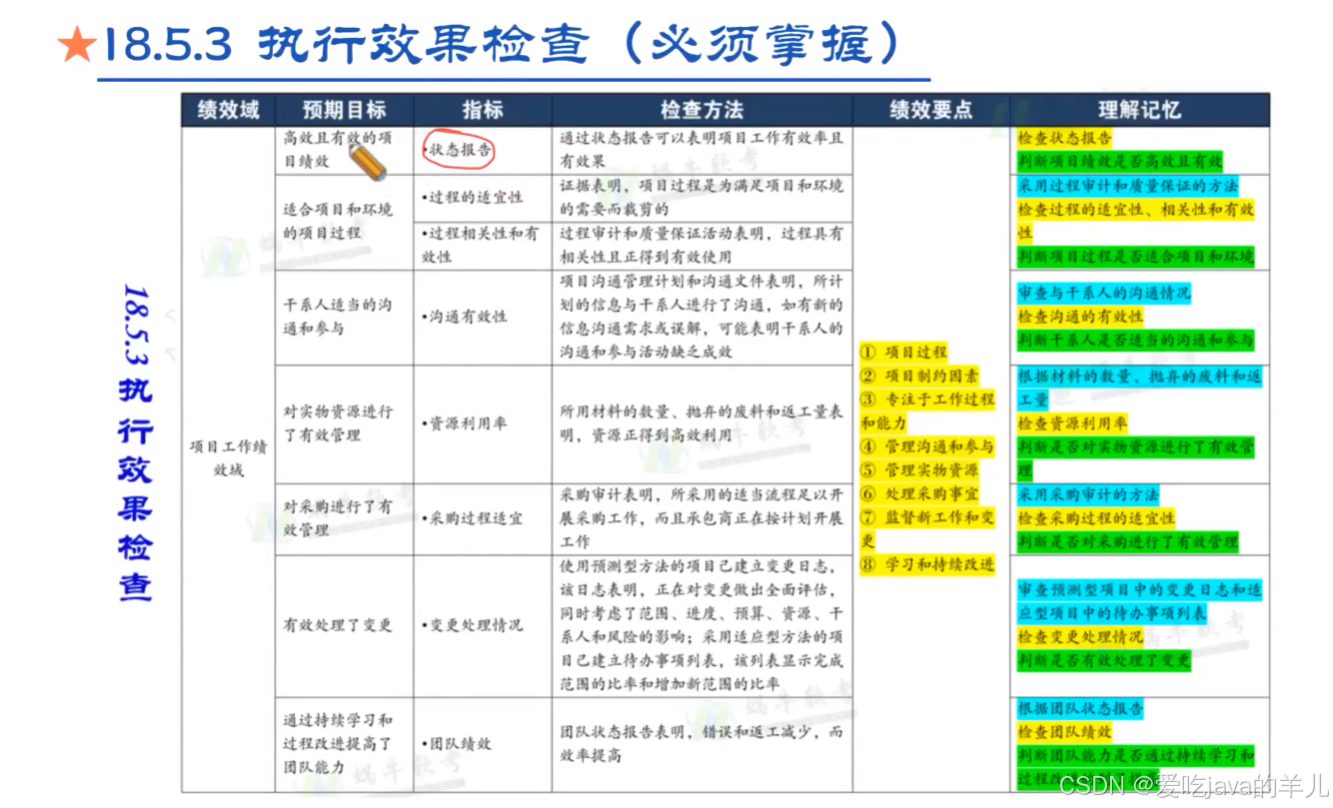
Task: Select the goal '干系人适当的沟通和参与'
Action: [336, 317]
